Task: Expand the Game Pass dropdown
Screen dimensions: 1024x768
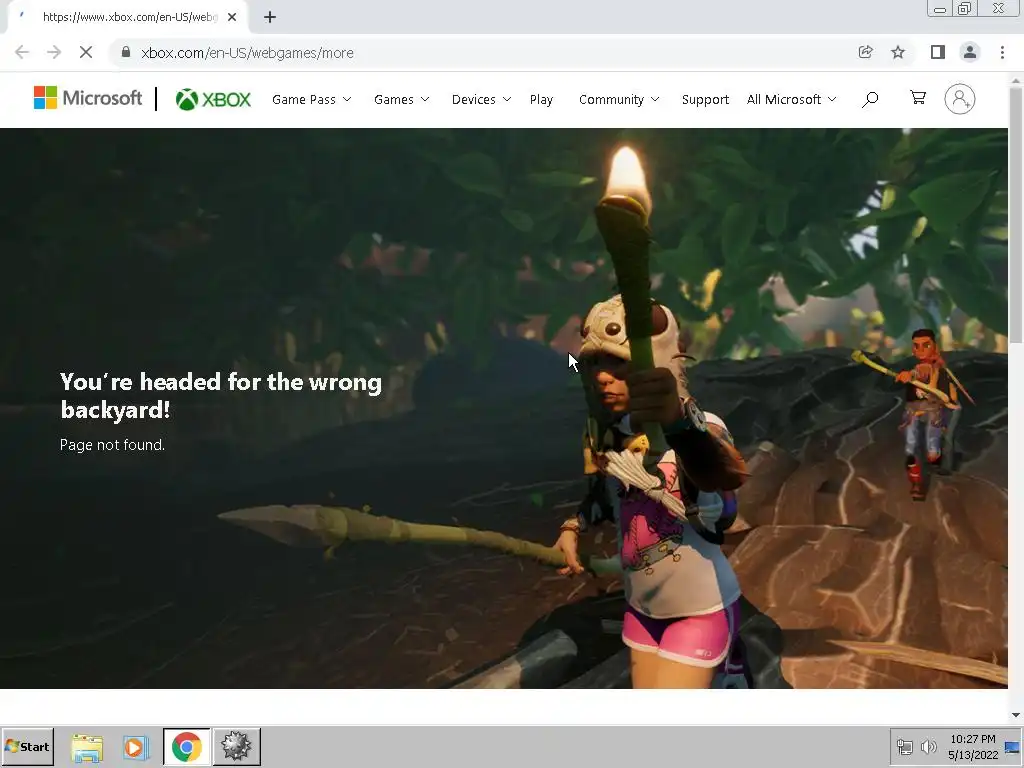Action: pos(312,99)
